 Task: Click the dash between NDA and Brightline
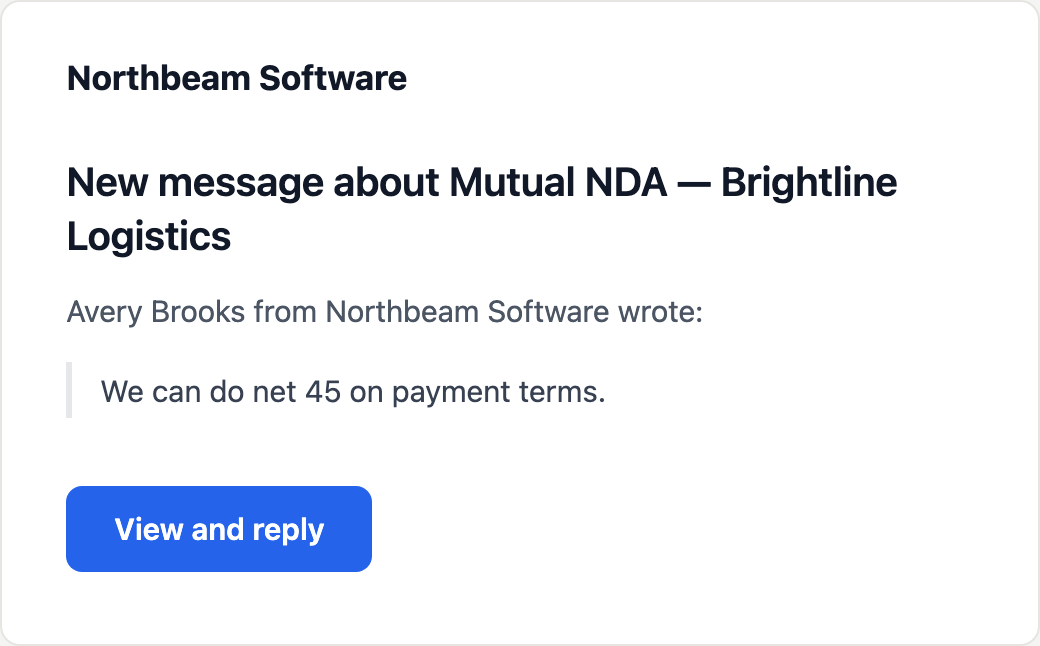(x=694, y=184)
